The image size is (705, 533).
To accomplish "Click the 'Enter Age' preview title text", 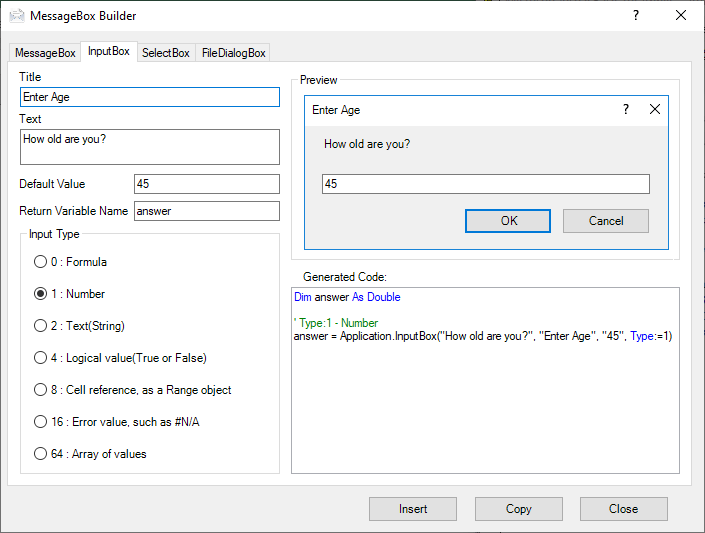I will [336, 110].
